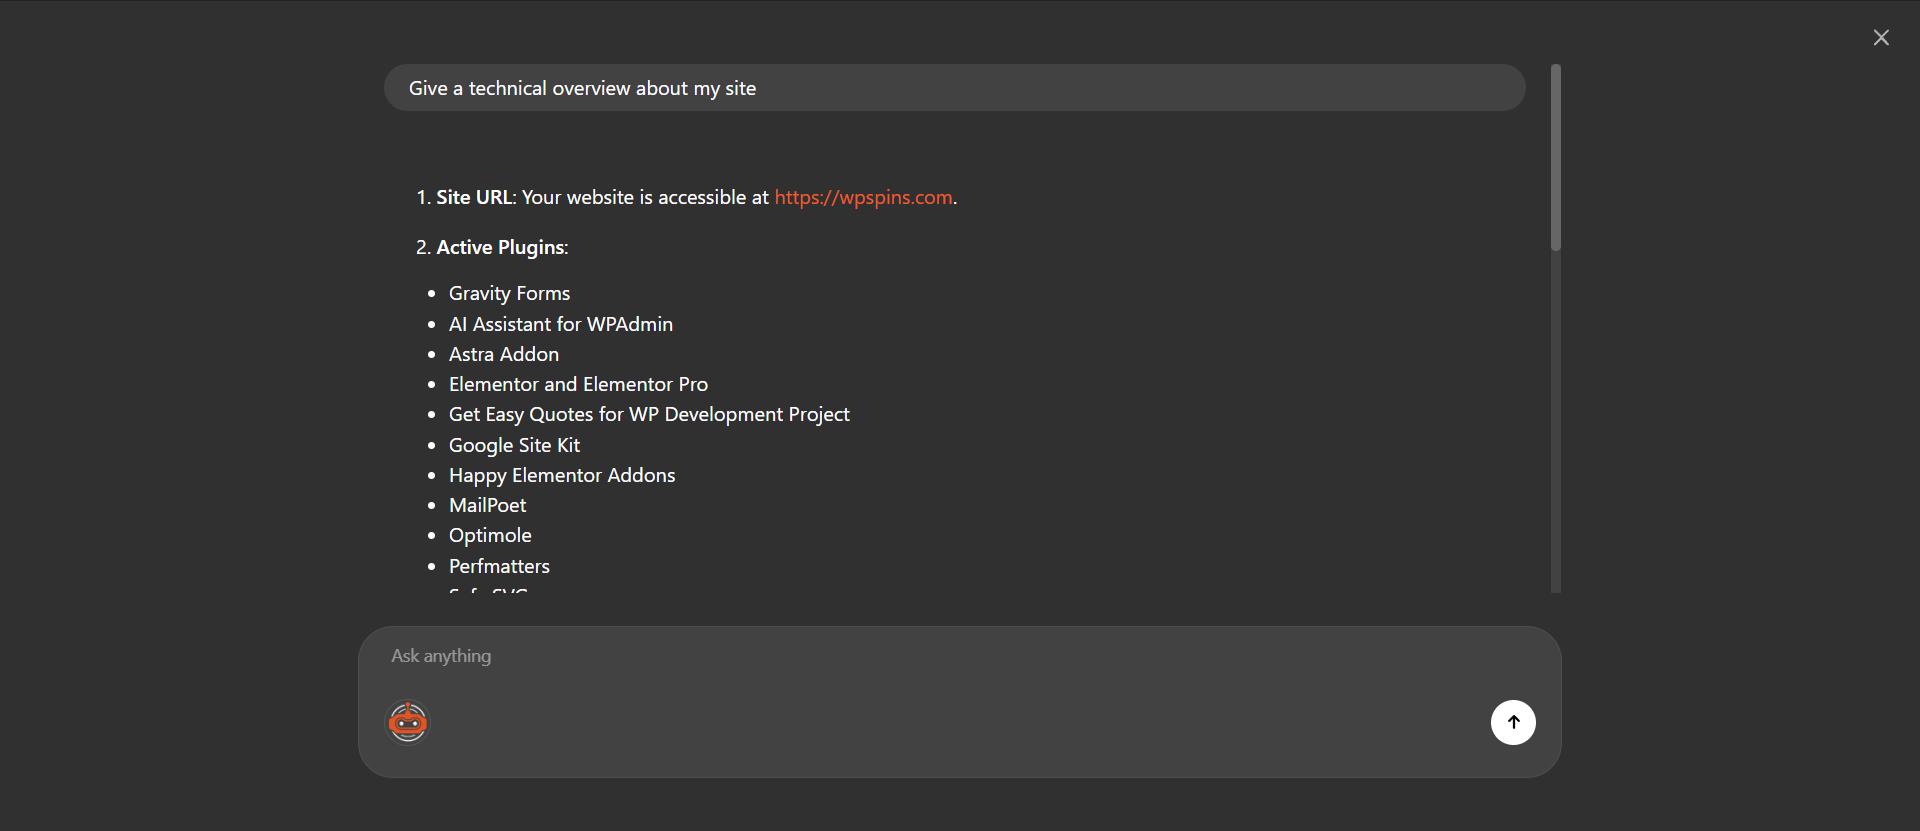The image size is (1920, 831).
Task: Open the https://wpspins.com link
Action: click(863, 198)
